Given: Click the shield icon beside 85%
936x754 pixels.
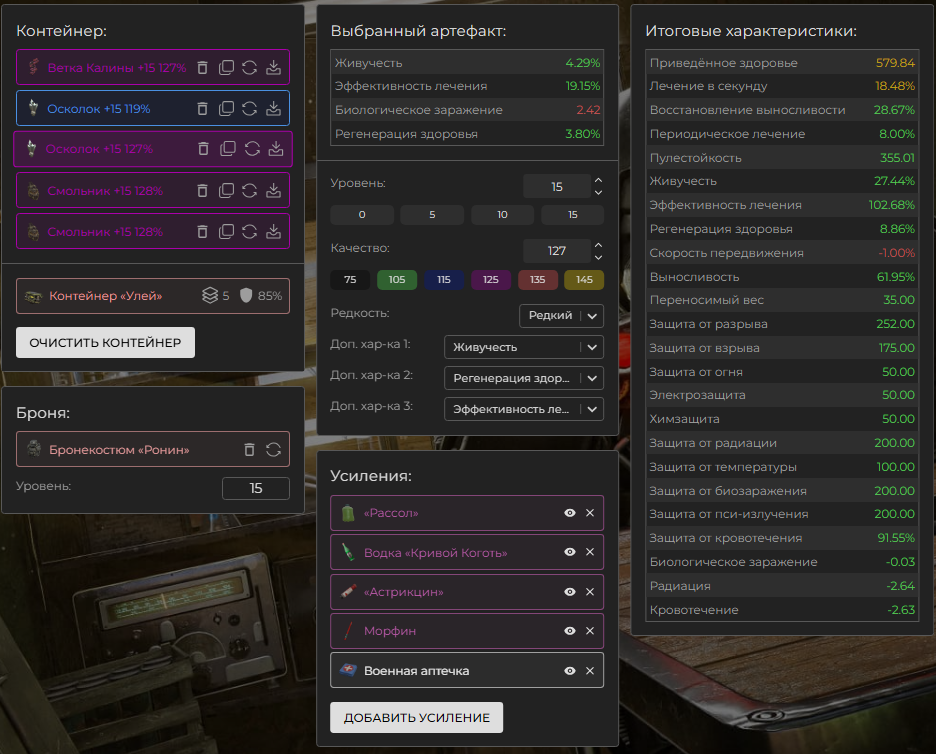Looking at the screenshot, I should click(x=246, y=296).
